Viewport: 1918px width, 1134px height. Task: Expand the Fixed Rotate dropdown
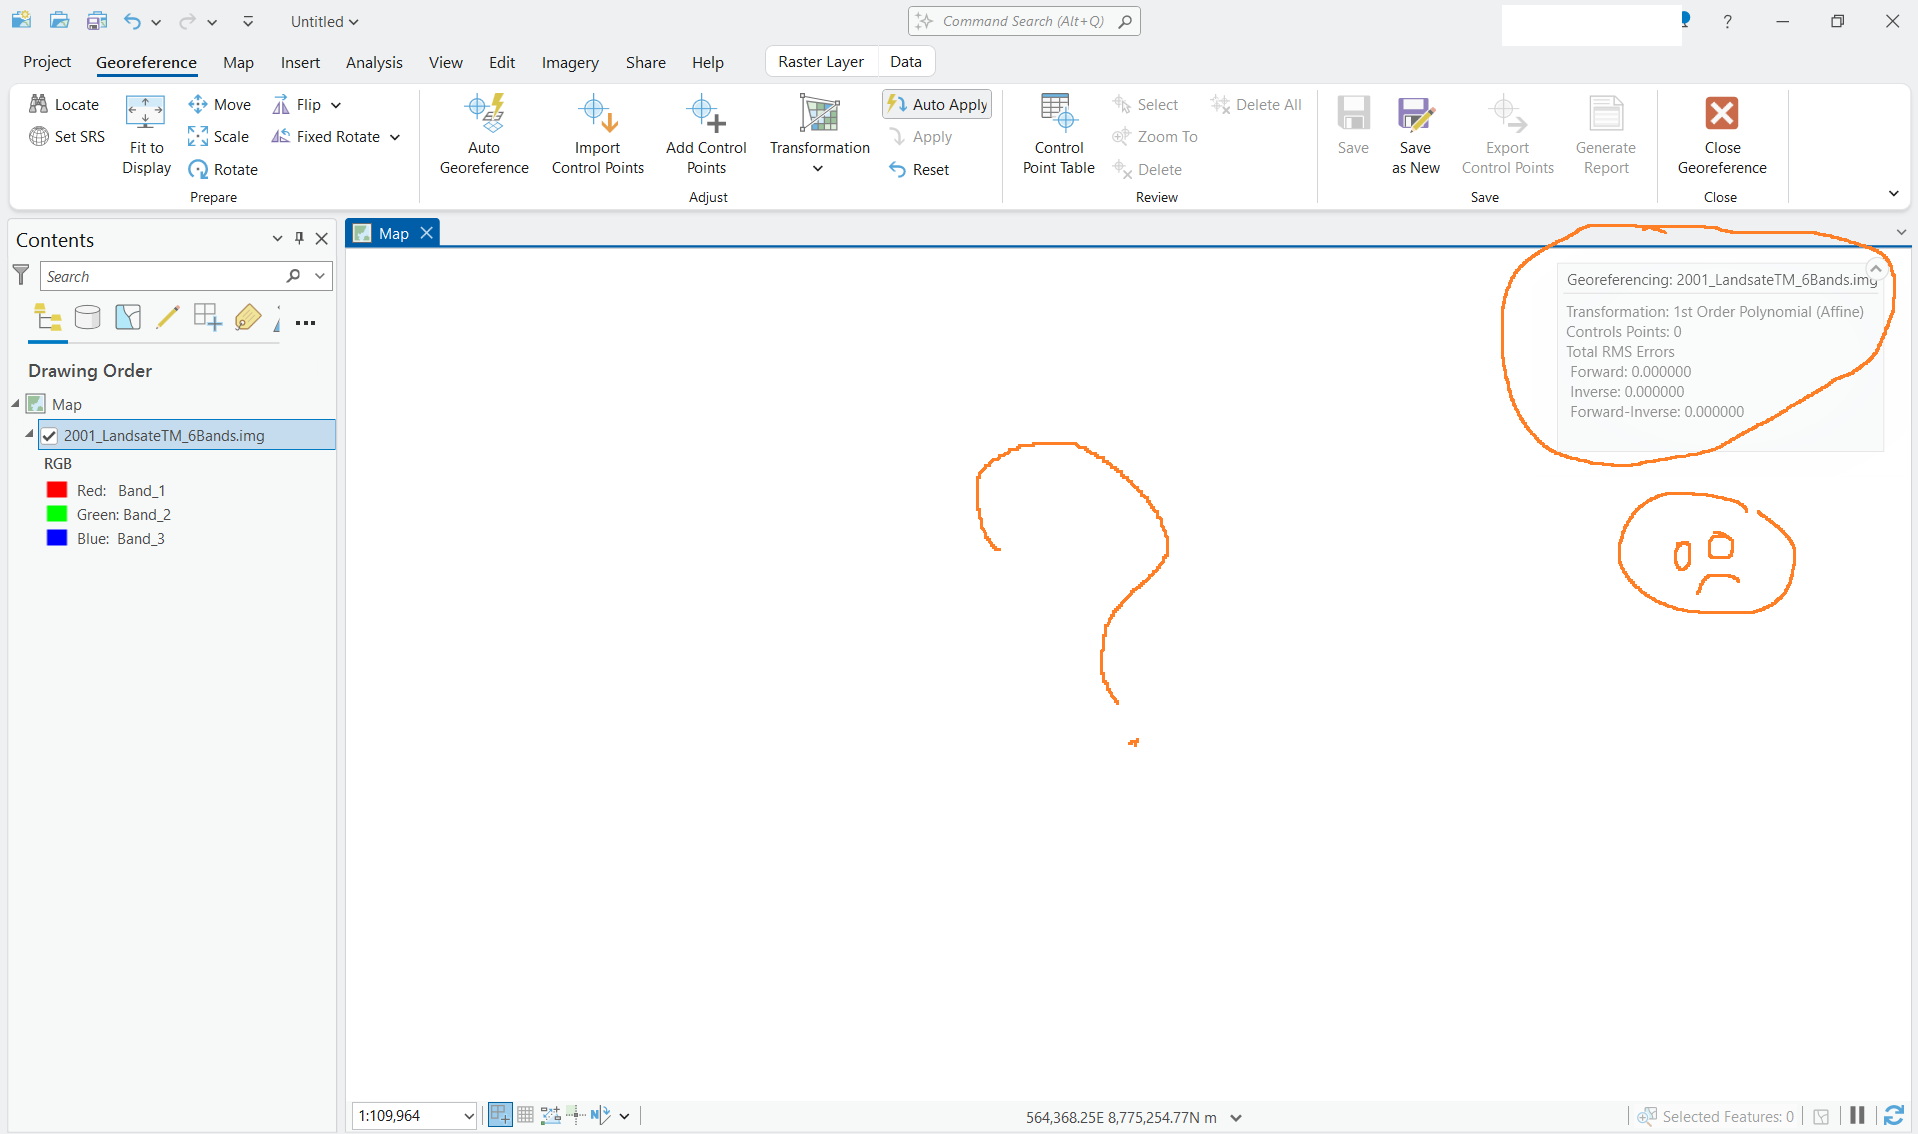(394, 137)
